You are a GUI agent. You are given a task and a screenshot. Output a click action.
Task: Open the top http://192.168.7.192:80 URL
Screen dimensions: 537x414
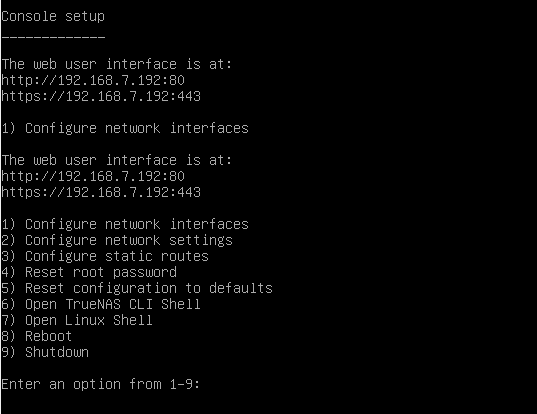pos(93,80)
